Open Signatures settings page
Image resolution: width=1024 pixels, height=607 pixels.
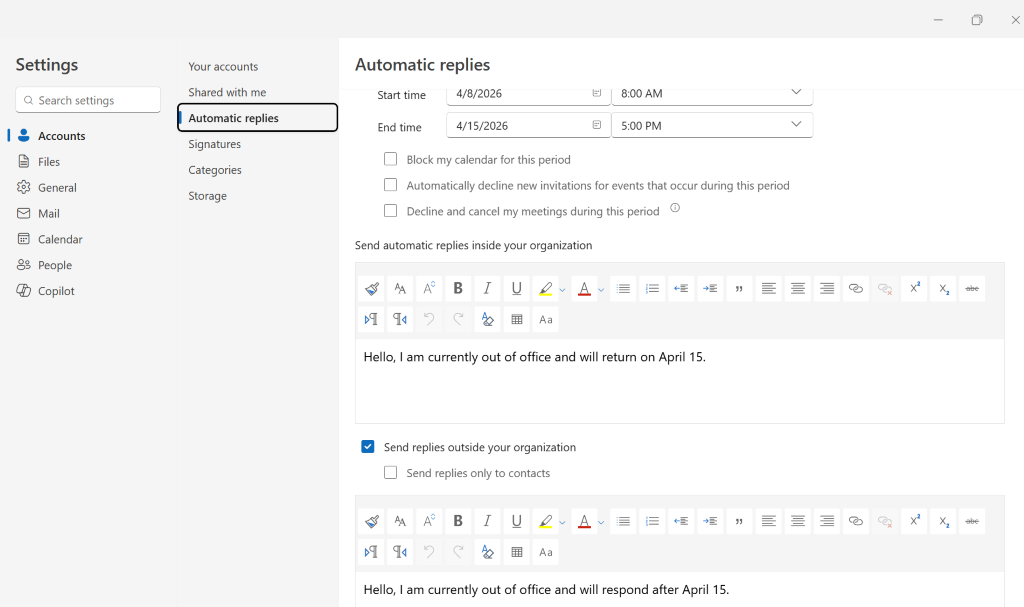click(x=215, y=144)
